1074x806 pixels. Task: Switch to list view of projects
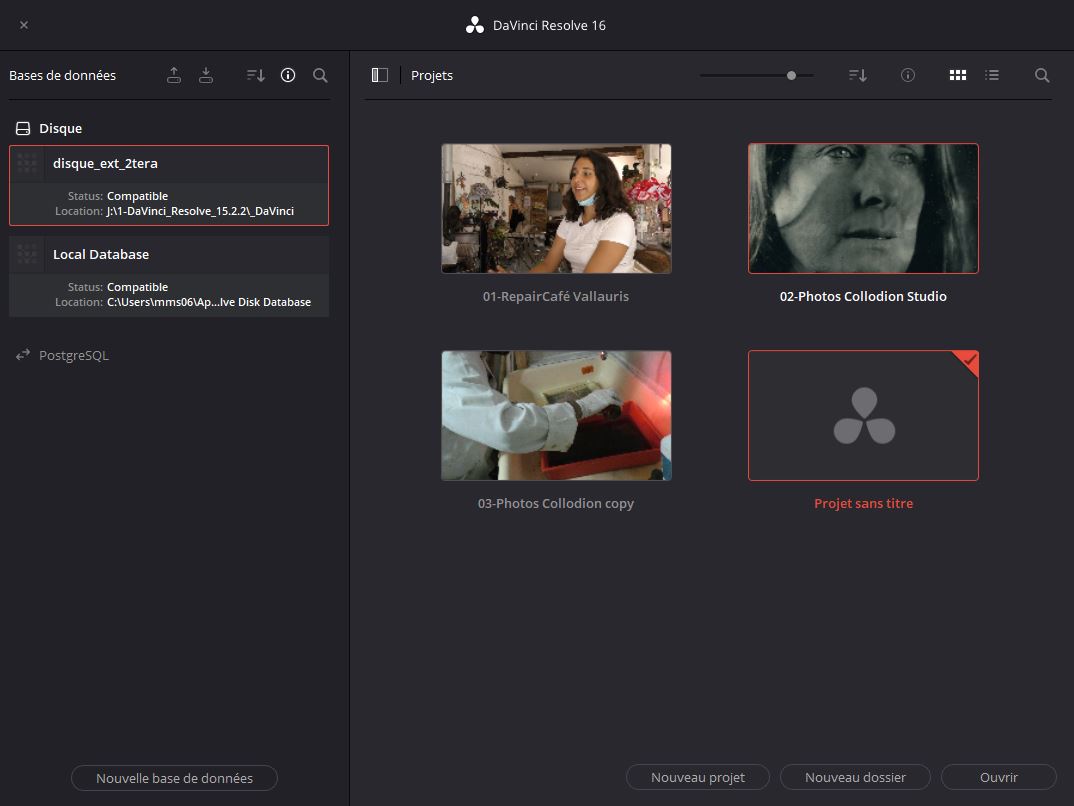pyautogui.click(x=992, y=75)
